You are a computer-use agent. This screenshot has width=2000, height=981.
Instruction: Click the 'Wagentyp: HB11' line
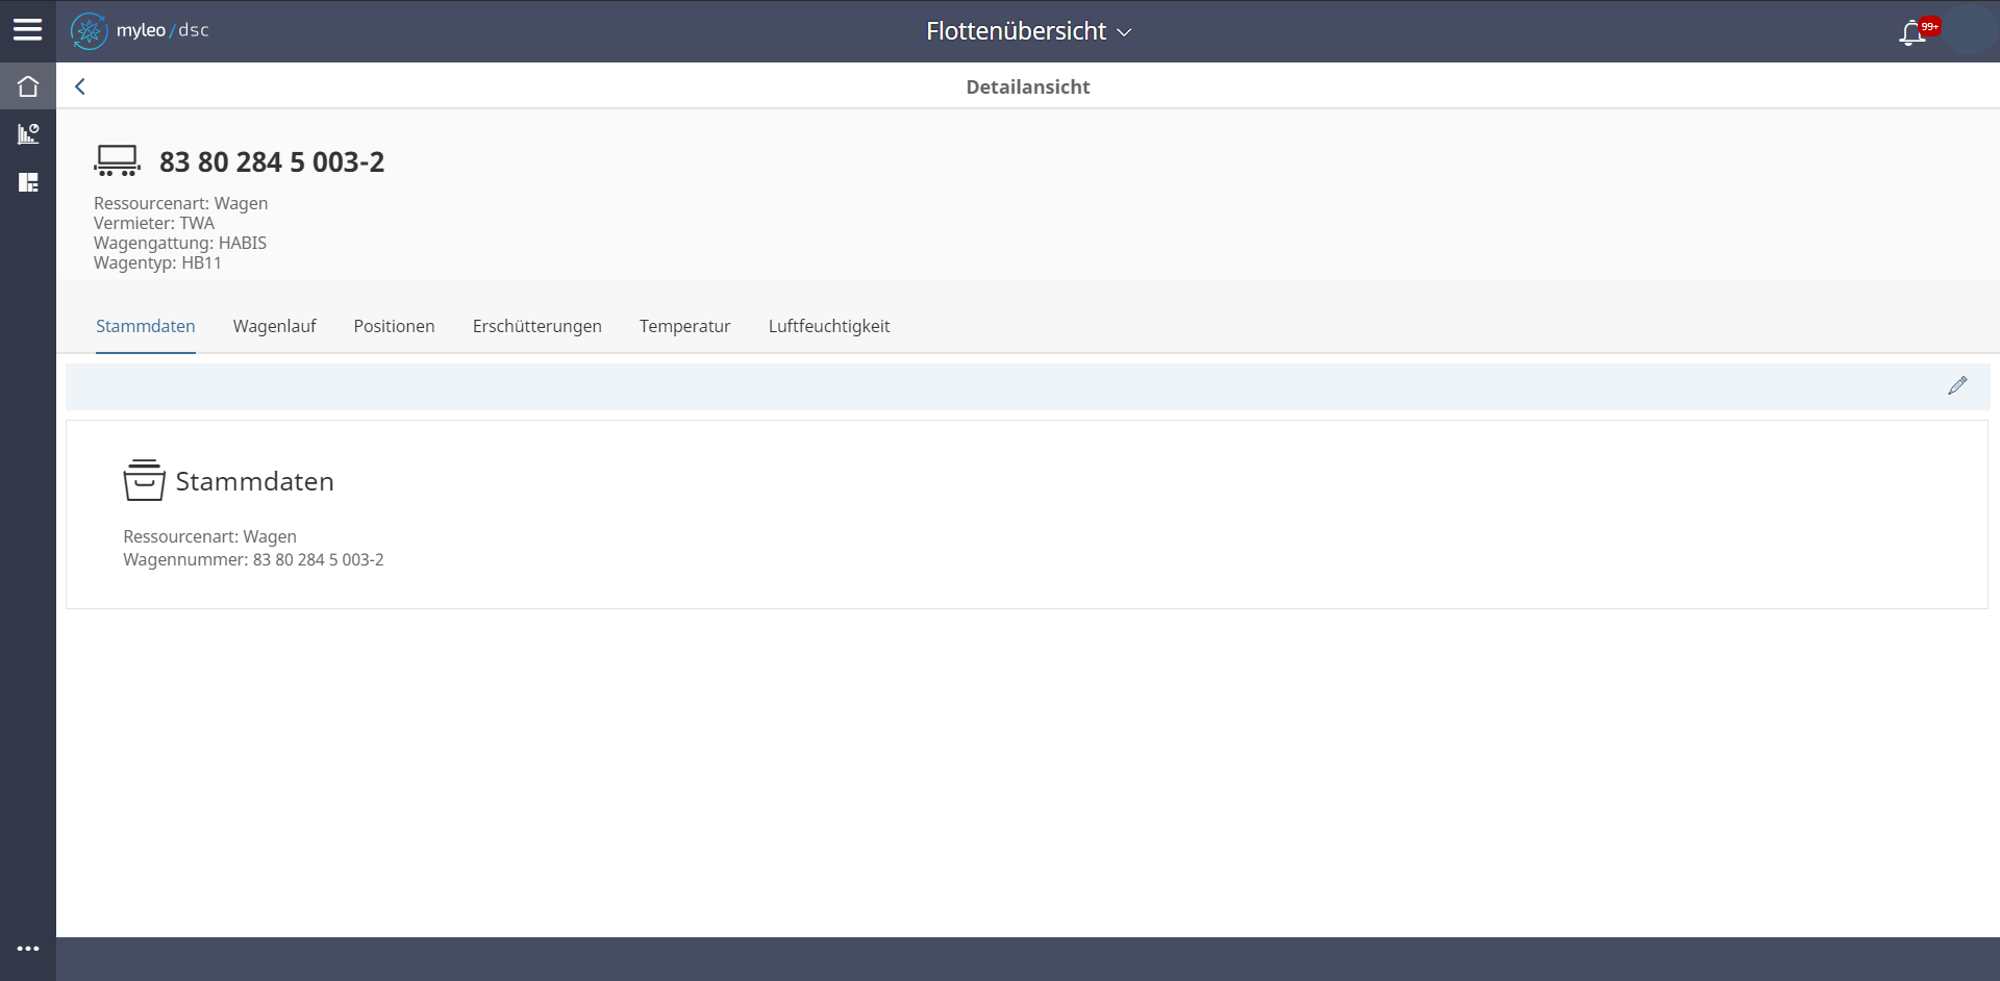158,263
